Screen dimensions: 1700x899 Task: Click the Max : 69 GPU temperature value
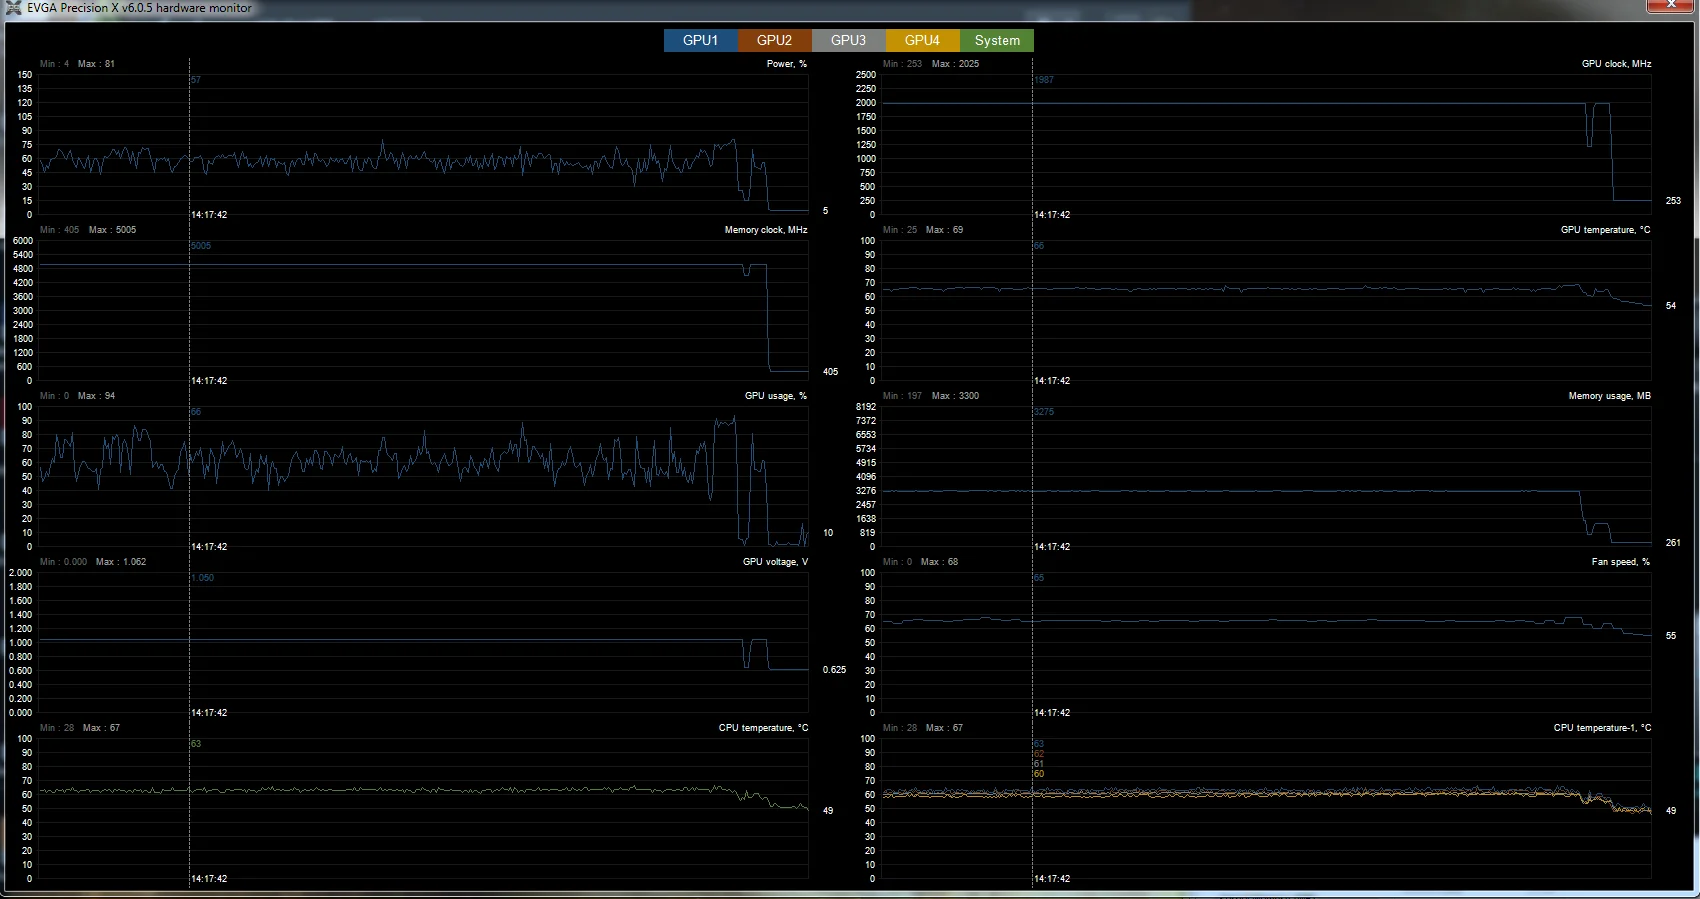click(x=944, y=230)
